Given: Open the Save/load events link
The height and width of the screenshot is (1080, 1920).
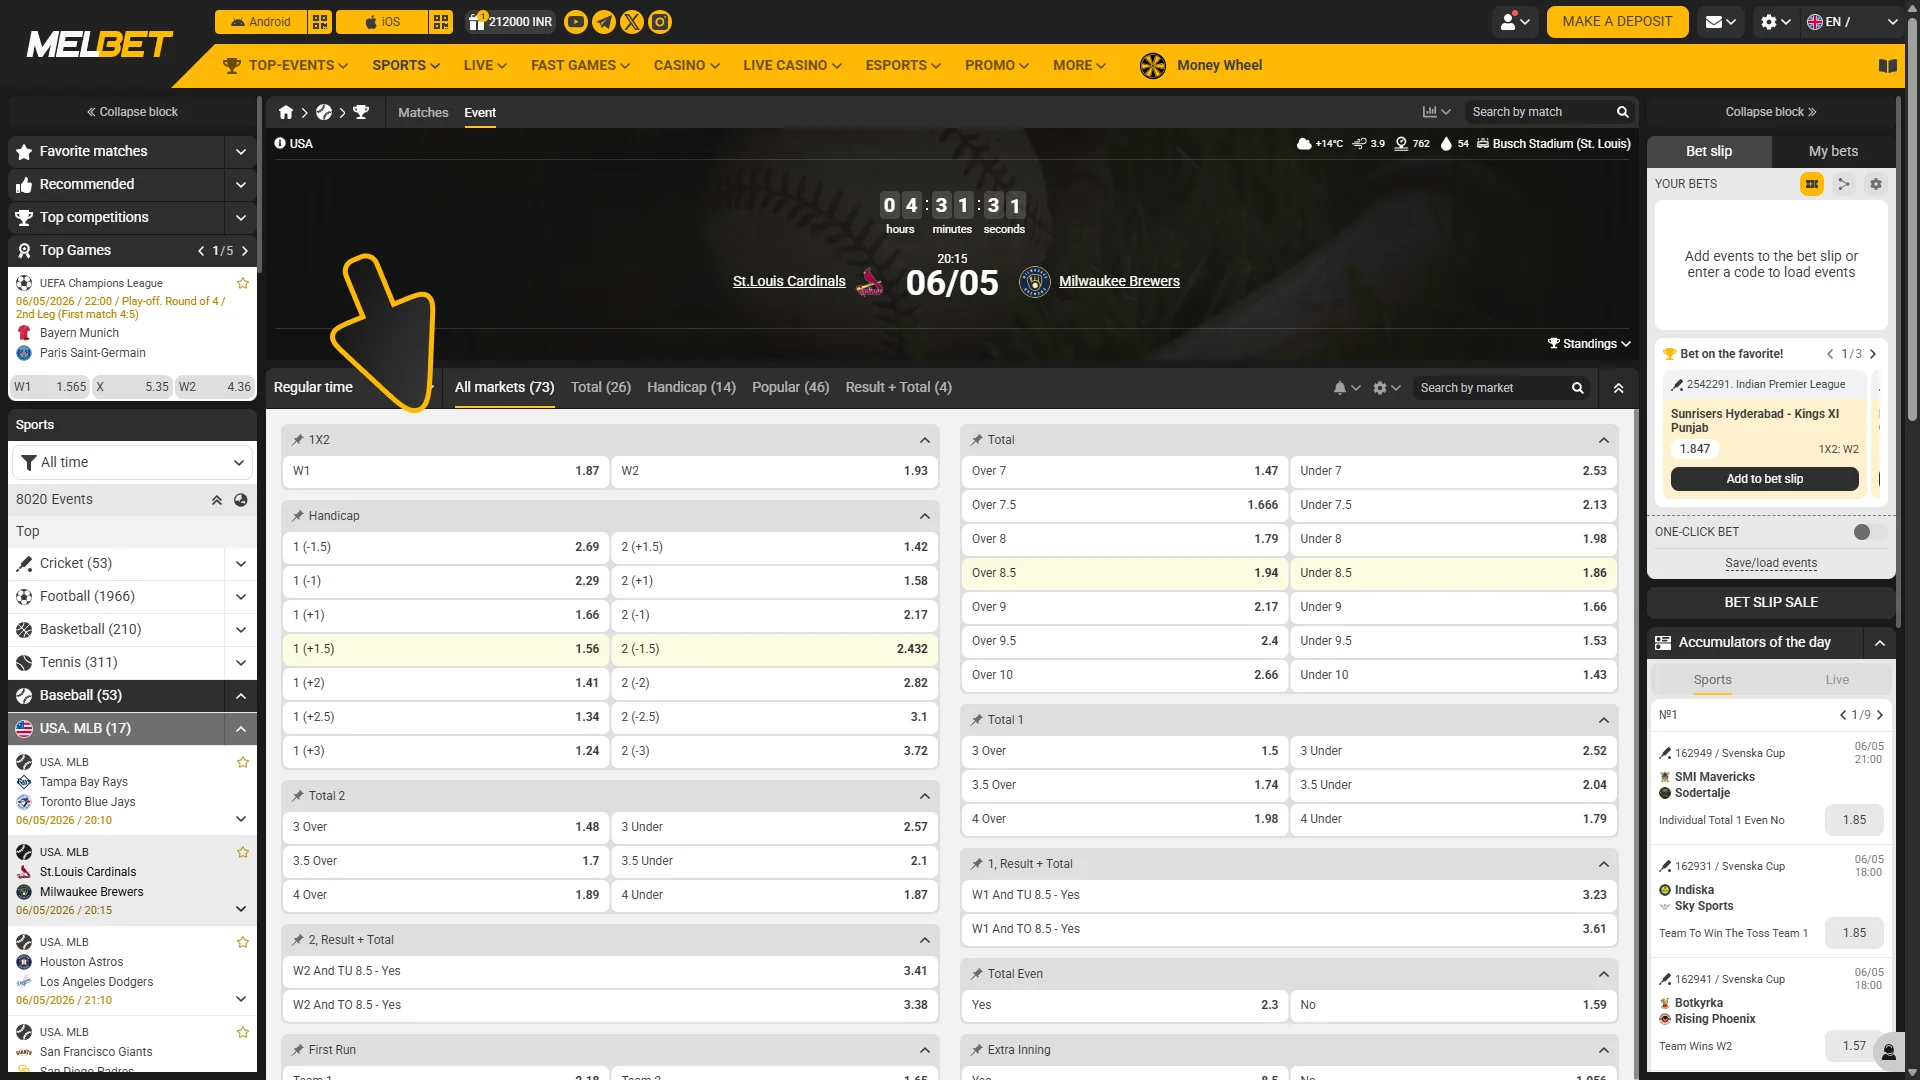Looking at the screenshot, I should pos(1771,564).
